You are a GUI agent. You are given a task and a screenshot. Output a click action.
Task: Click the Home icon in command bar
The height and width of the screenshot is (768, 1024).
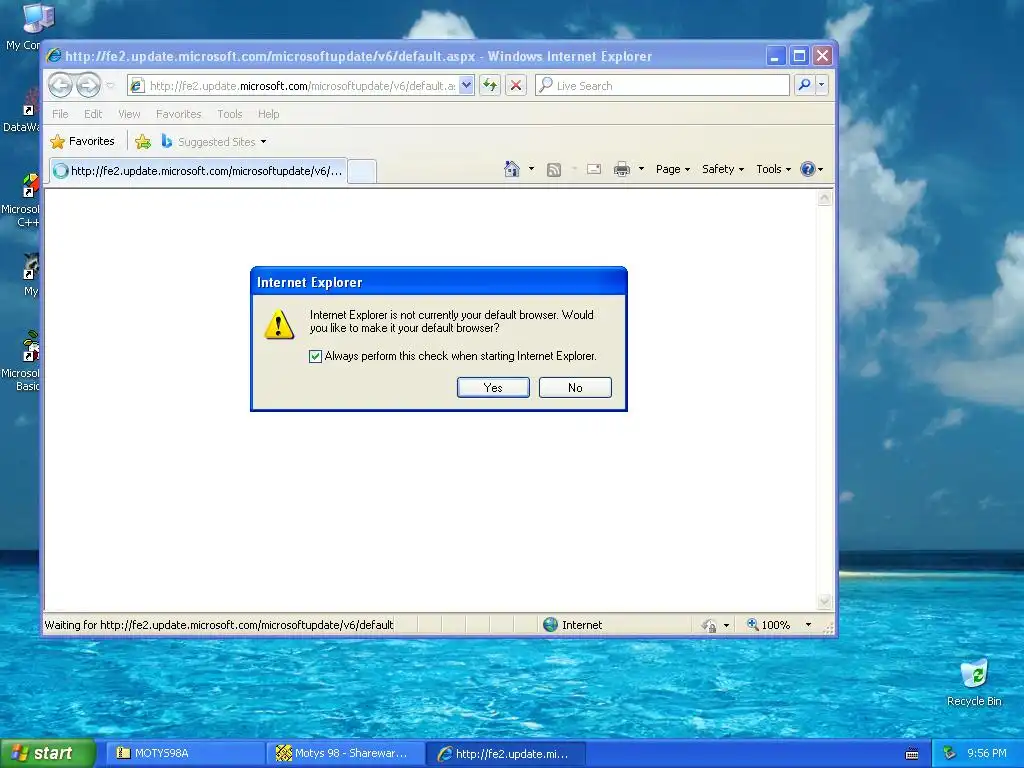[512, 169]
